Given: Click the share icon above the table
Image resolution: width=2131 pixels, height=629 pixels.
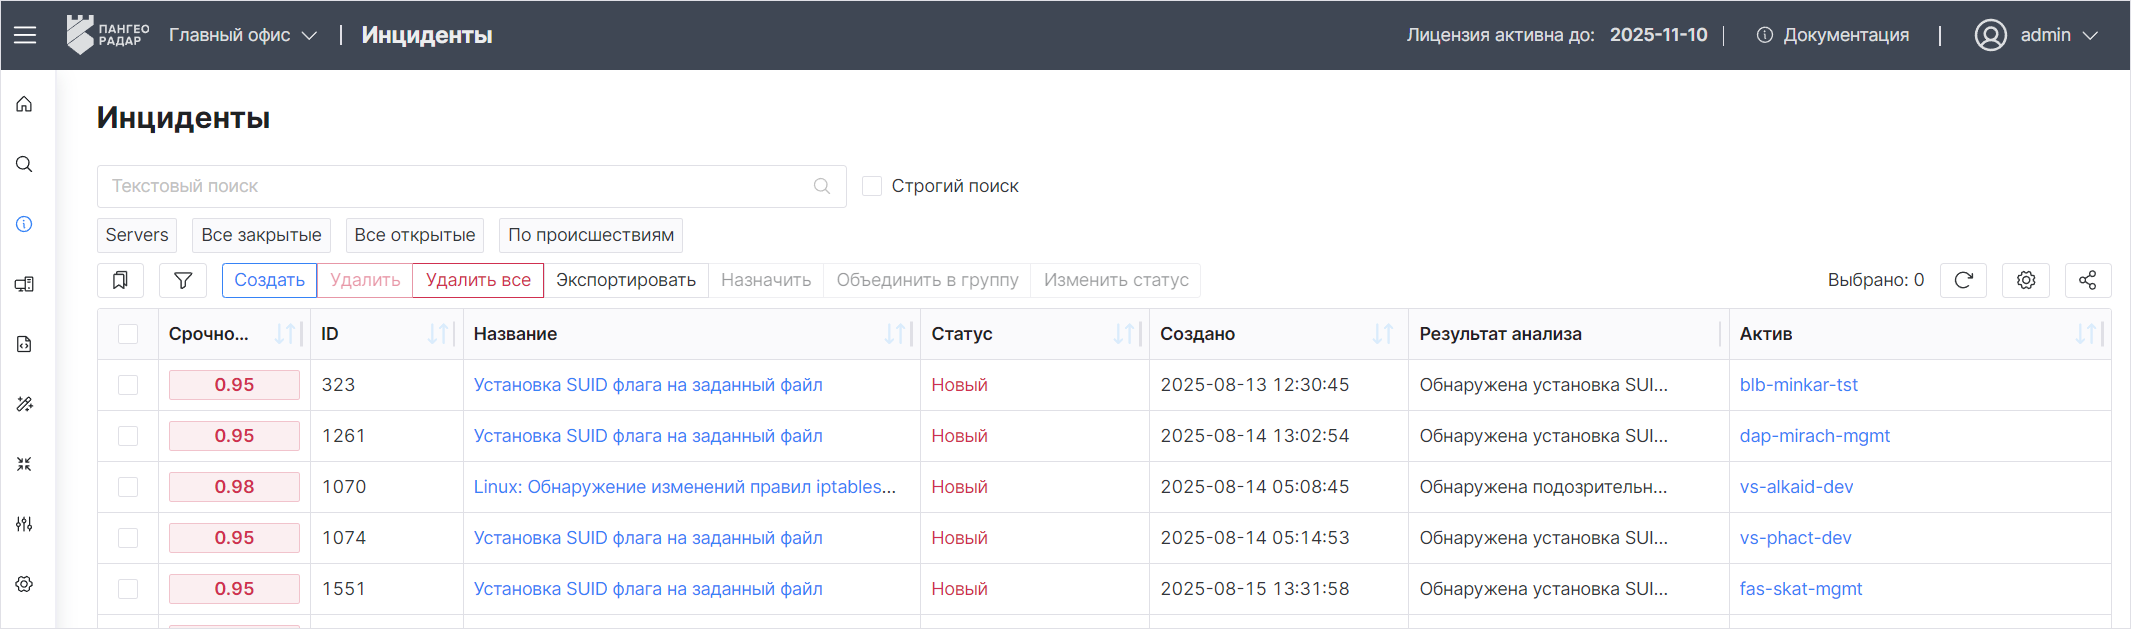Looking at the screenshot, I should tap(2088, 280).
